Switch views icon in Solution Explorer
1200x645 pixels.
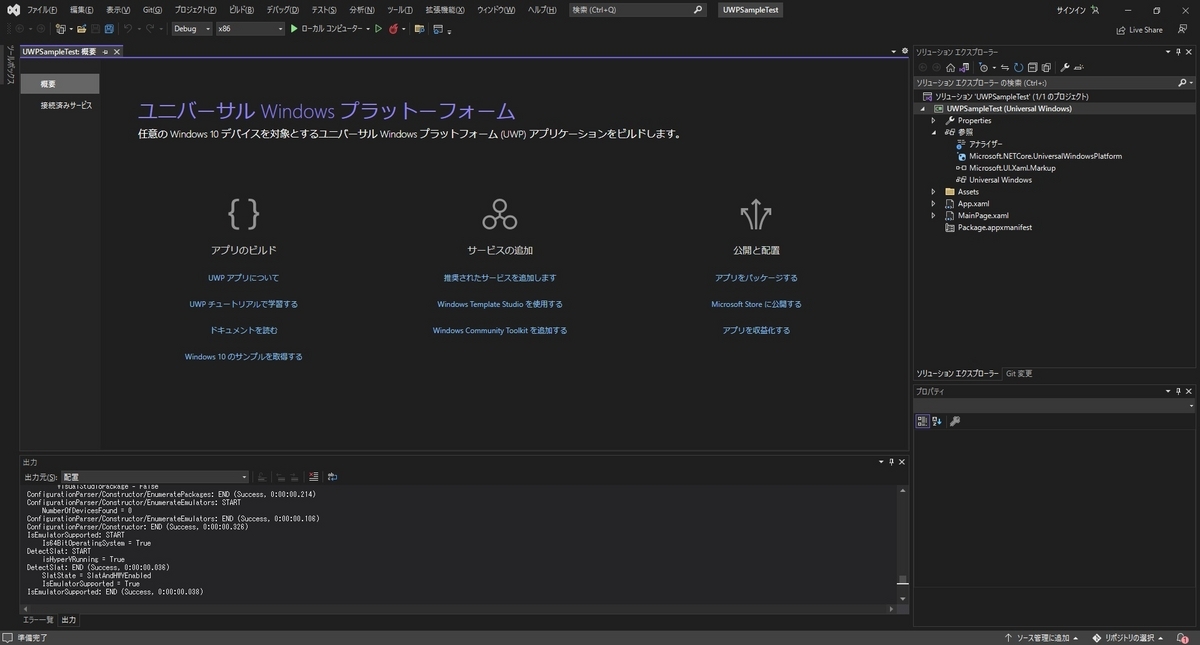coord(964,68)
